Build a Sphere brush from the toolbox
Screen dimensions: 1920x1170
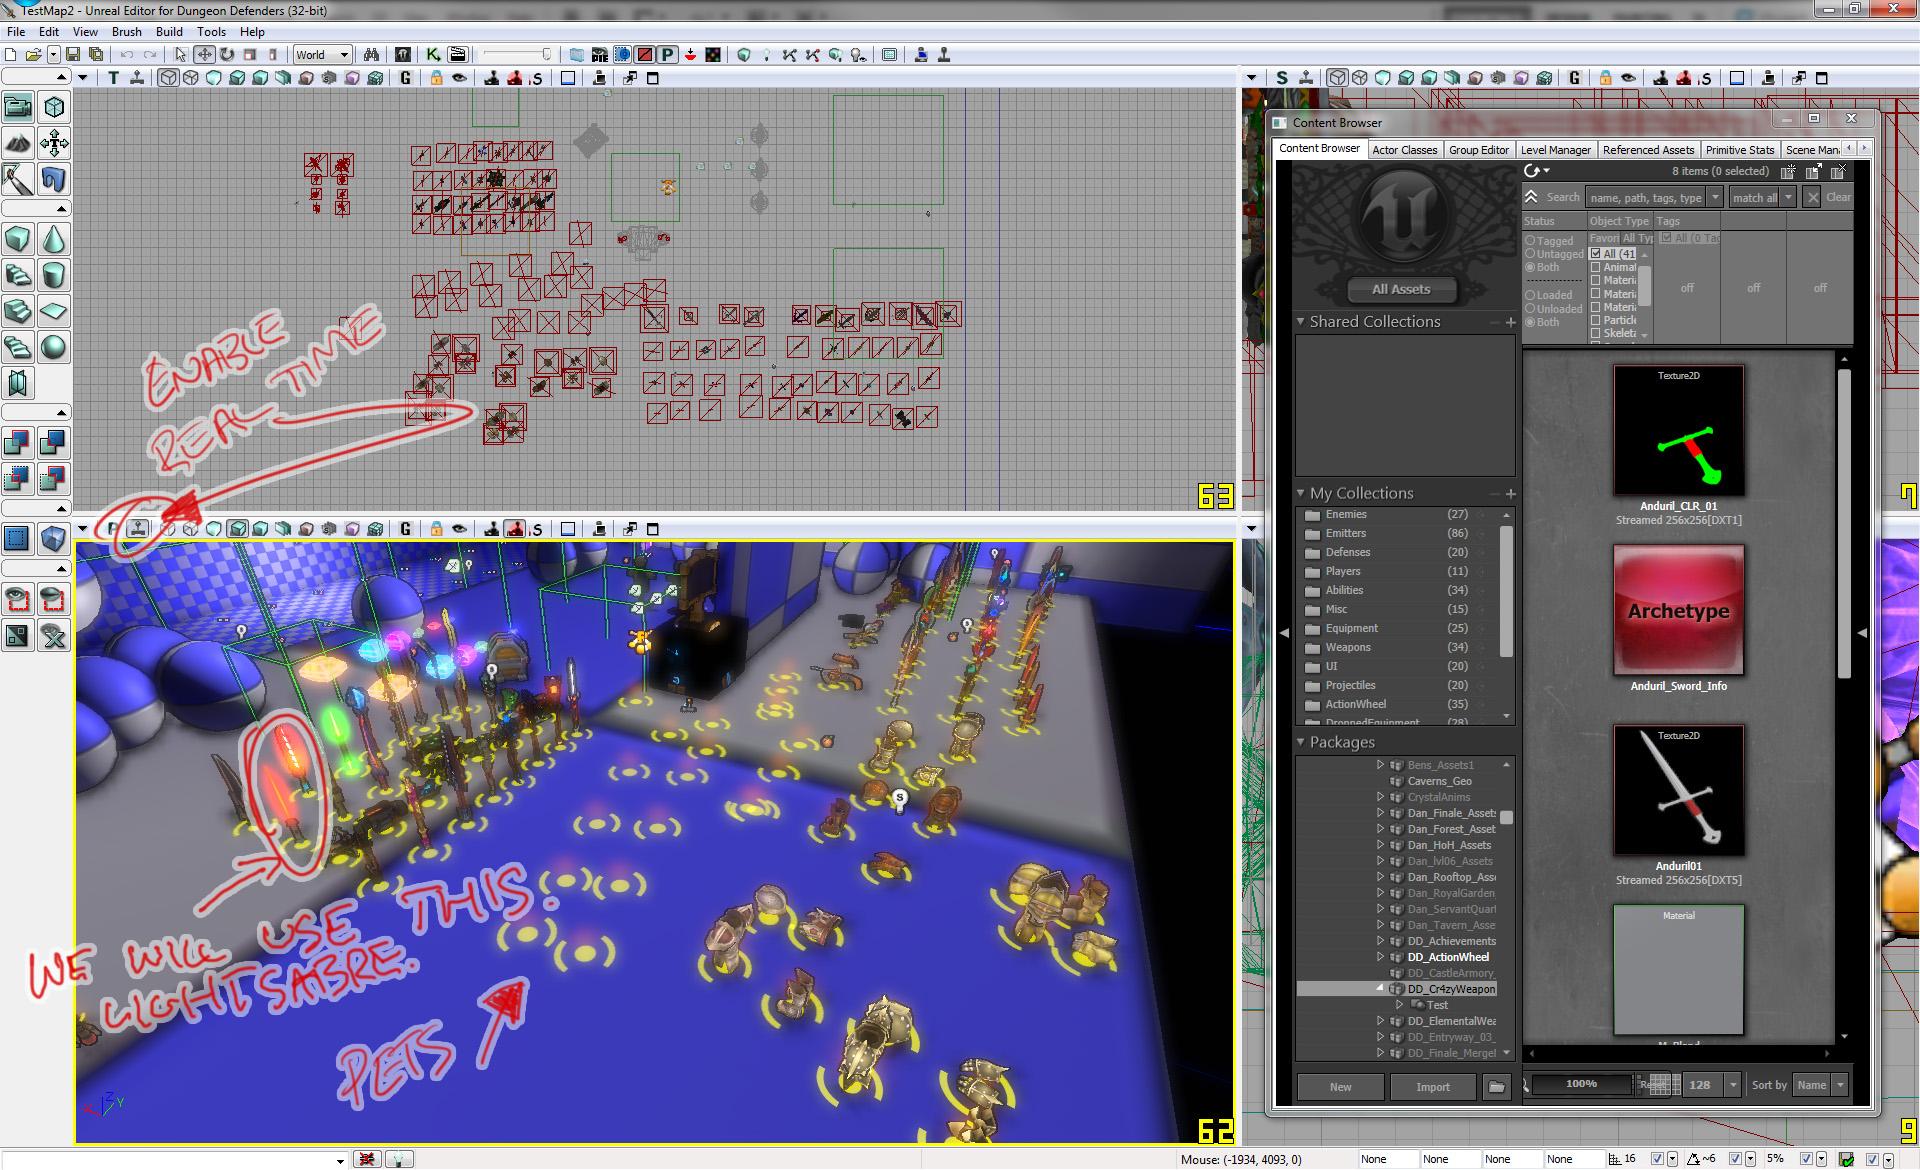point(54,347)
